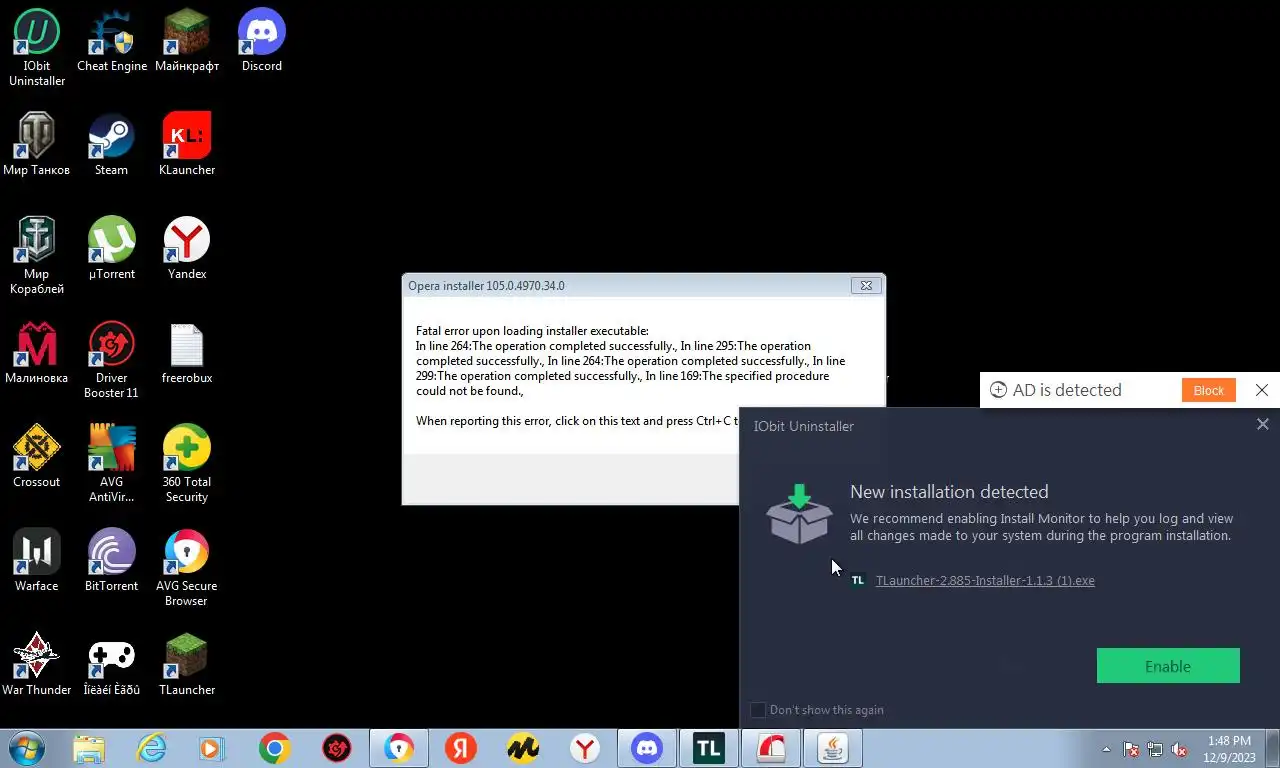Open the IObit Uninstaller desktop shortcut

point(37,47)
